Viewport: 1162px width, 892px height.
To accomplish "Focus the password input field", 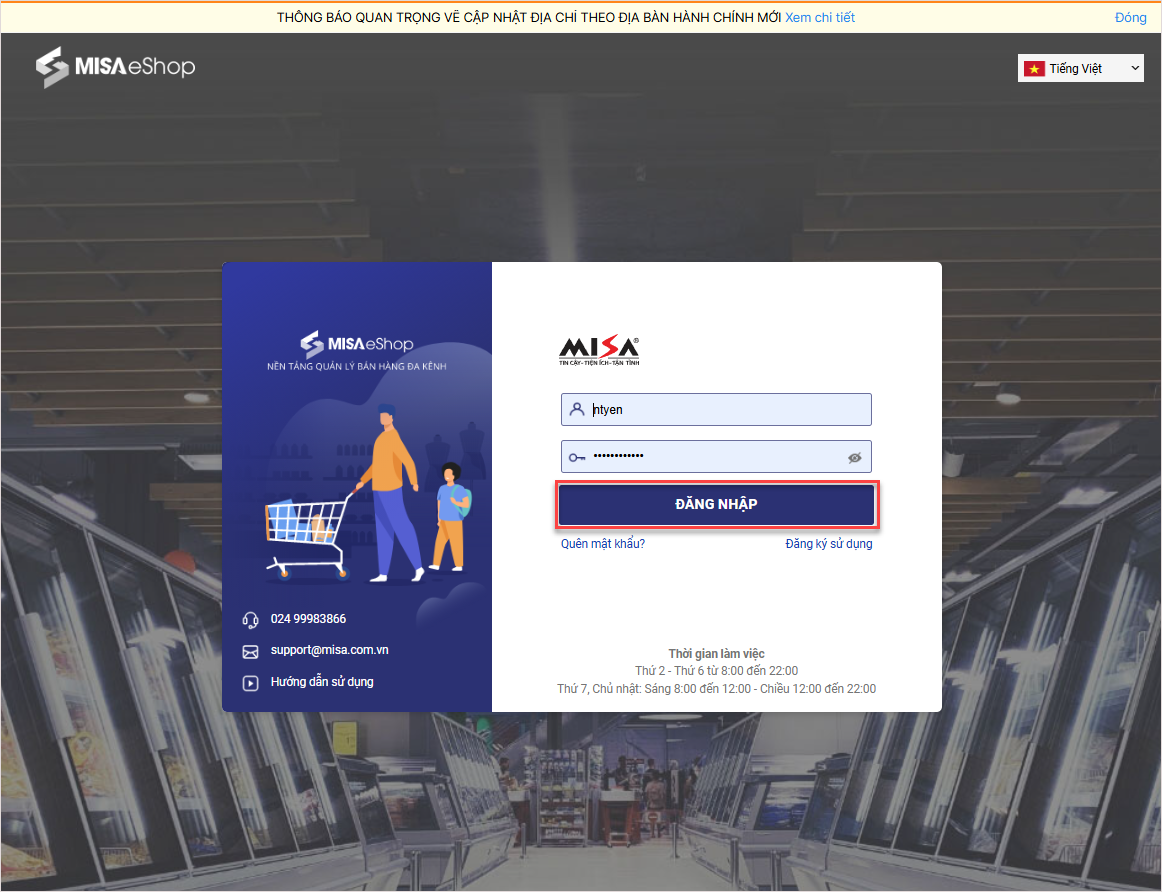I will pyautogui.click(x=716, y=456).
